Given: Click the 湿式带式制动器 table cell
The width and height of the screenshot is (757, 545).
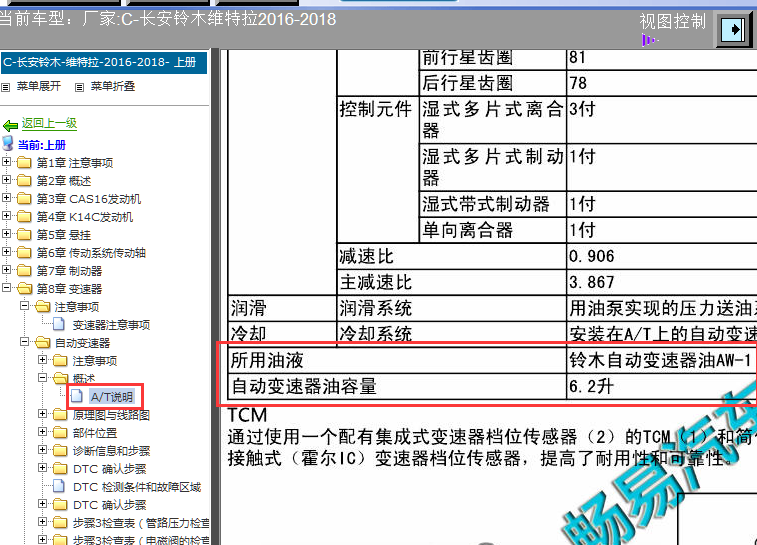Looking at the screenshot, I should pos(492,204).
